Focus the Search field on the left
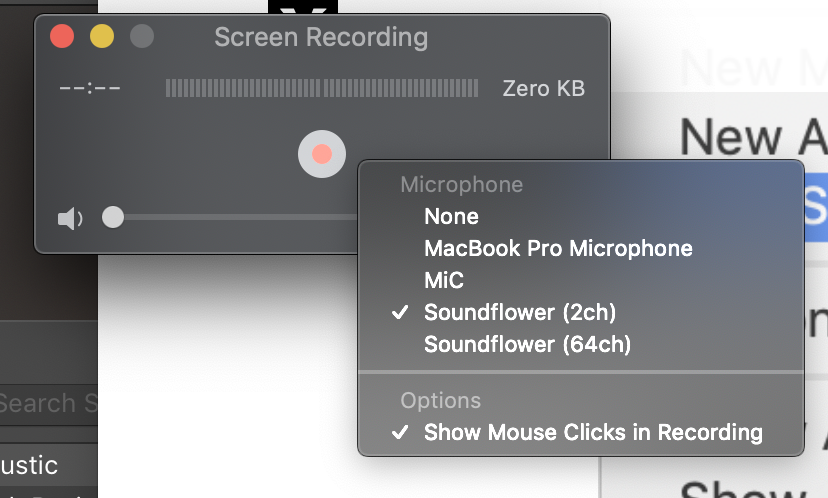The image size is (828, 498). click(x=49, y=404)
